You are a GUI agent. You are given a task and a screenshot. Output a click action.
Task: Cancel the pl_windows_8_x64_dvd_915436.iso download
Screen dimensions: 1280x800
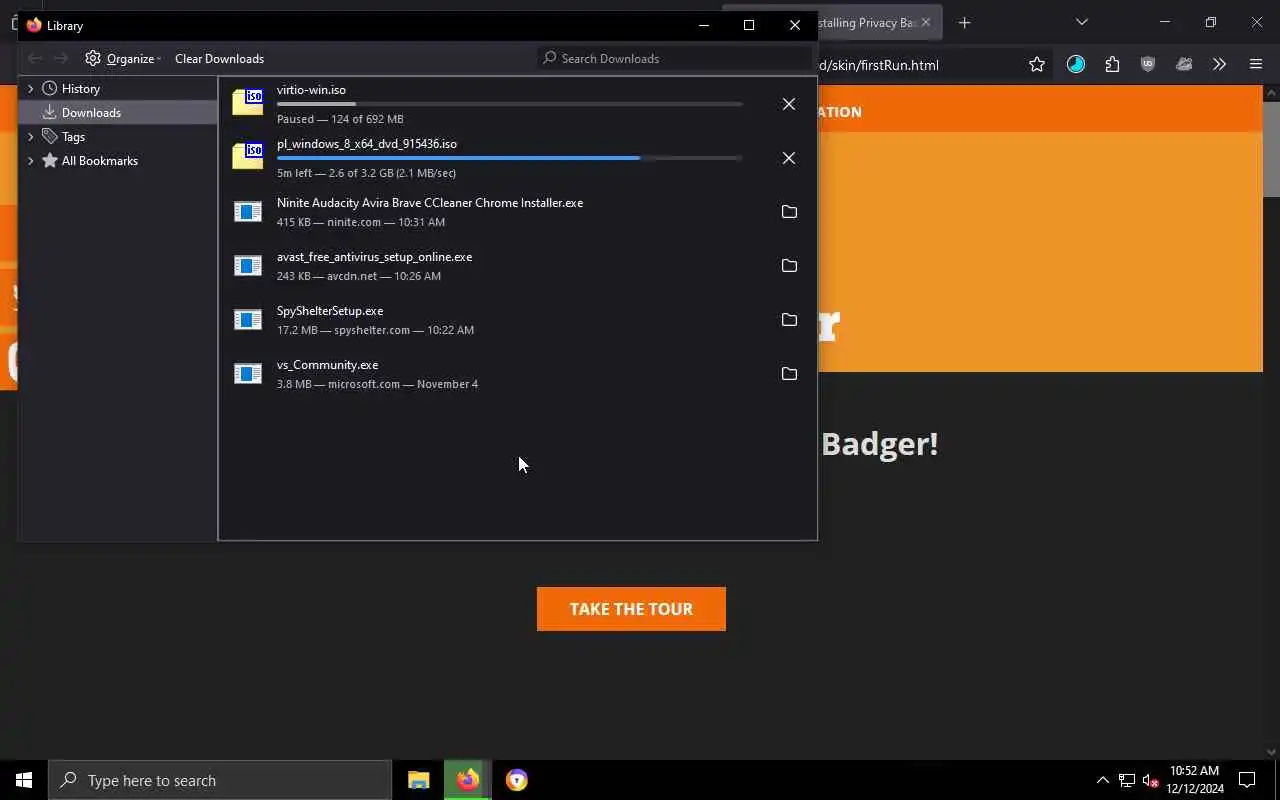[x=789, y=158]
